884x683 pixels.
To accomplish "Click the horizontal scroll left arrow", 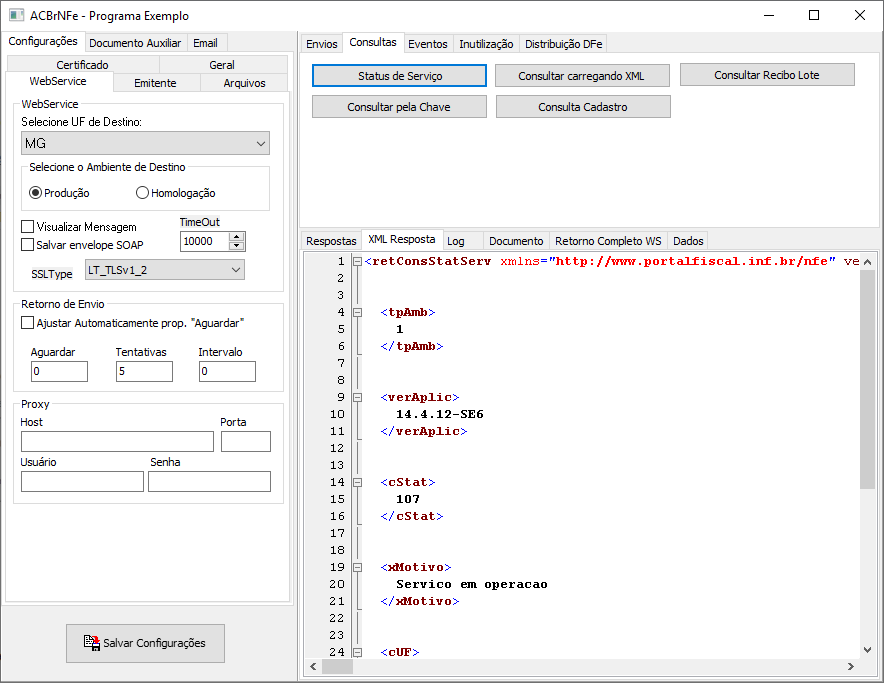I will 313,667.
